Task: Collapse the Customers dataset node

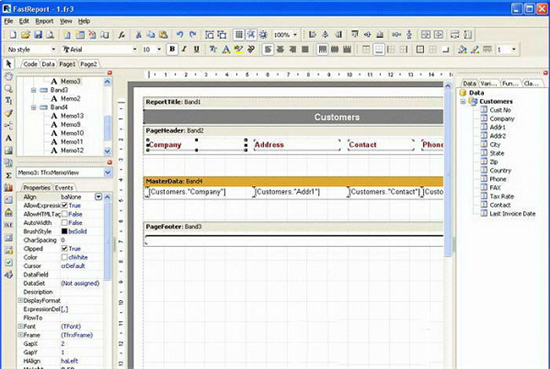Action: [463, 101]
